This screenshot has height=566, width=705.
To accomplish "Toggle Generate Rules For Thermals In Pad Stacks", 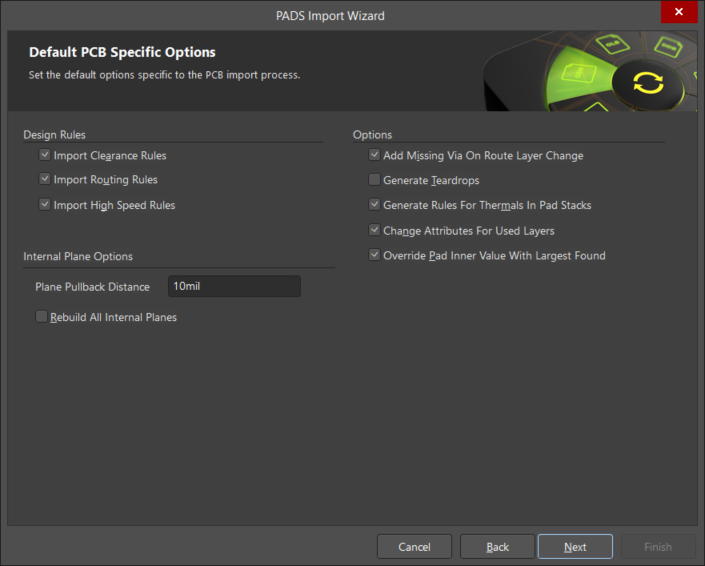I will pos(374,205).
